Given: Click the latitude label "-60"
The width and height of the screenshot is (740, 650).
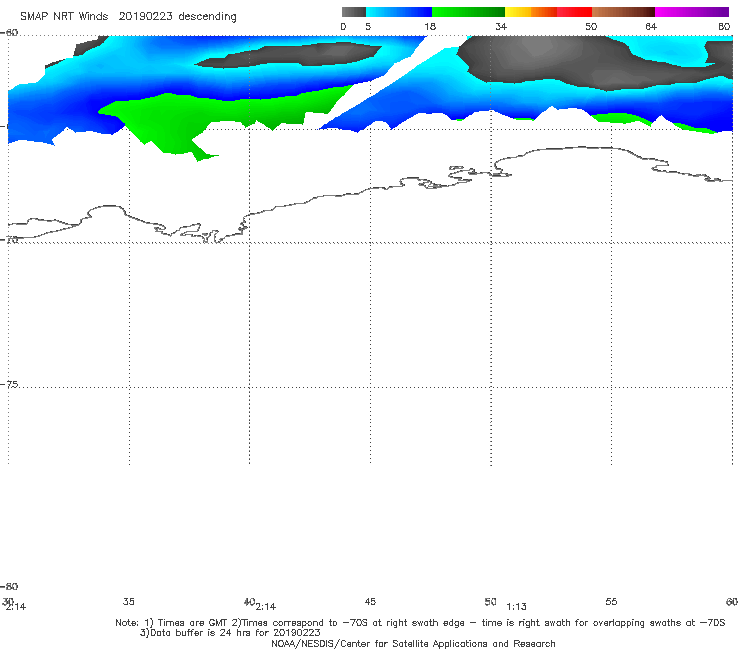Looking at the screenshot, I should 9,33.
